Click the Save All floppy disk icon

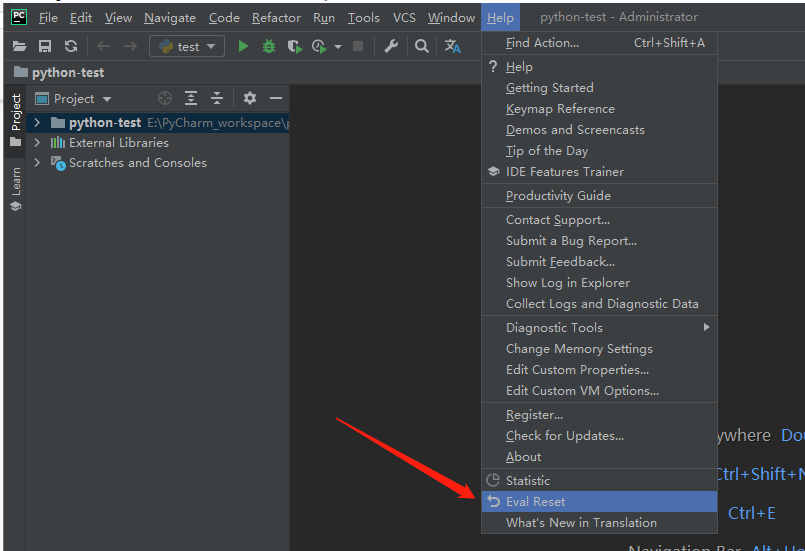(x=45, y=46)
